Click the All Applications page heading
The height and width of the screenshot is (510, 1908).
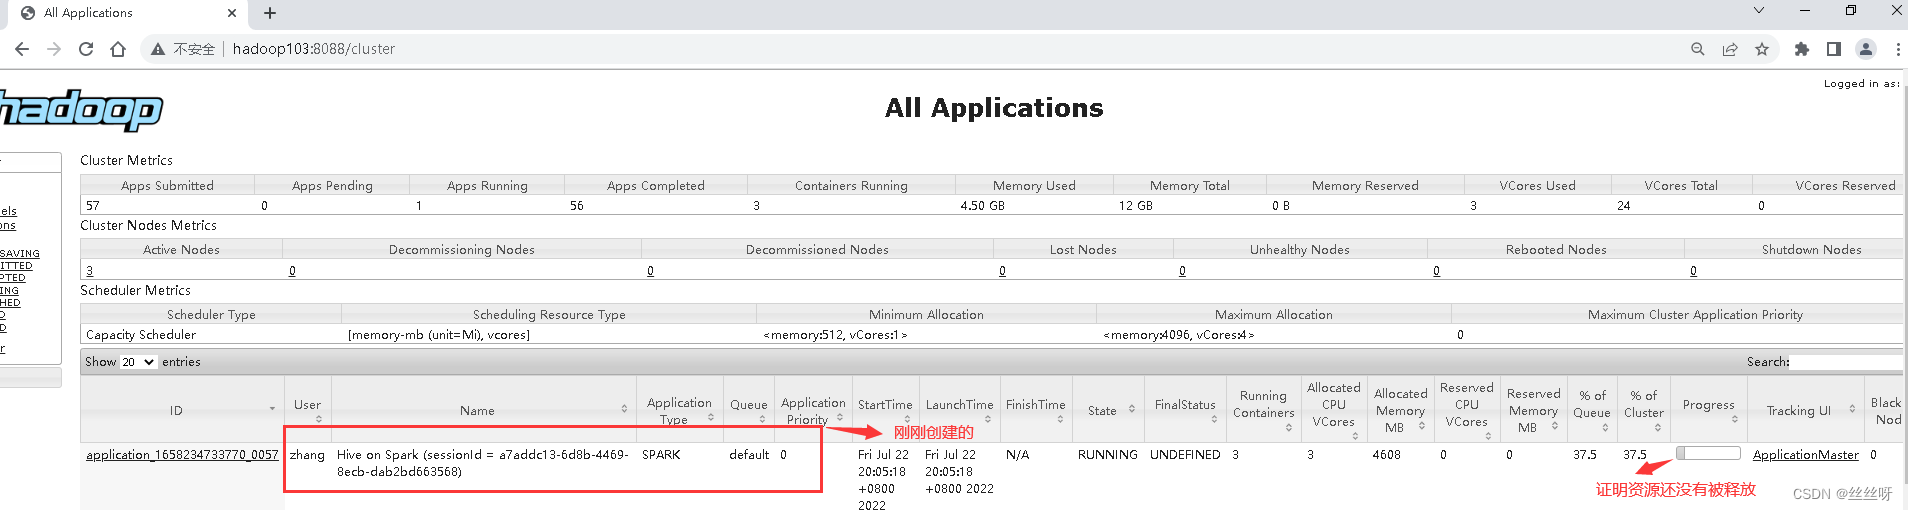(994, 108)
